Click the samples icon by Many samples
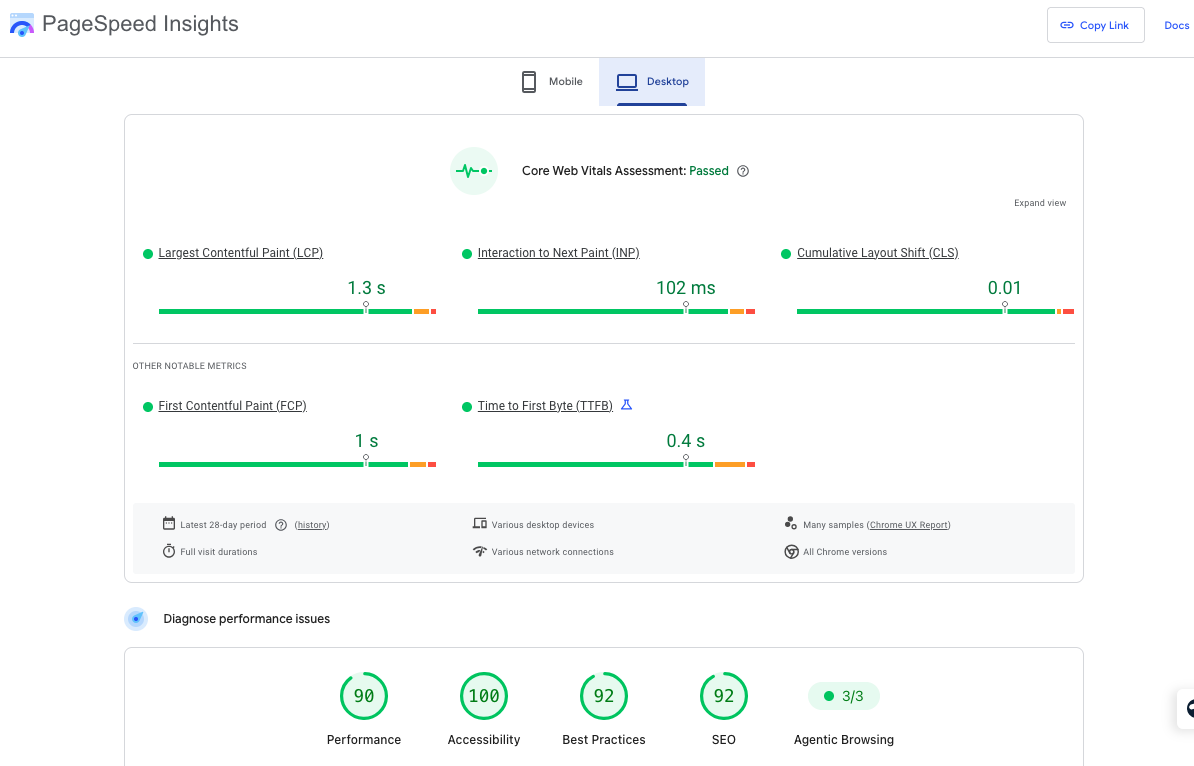This screenshot has height=766, width=1194. click(790, 523)
